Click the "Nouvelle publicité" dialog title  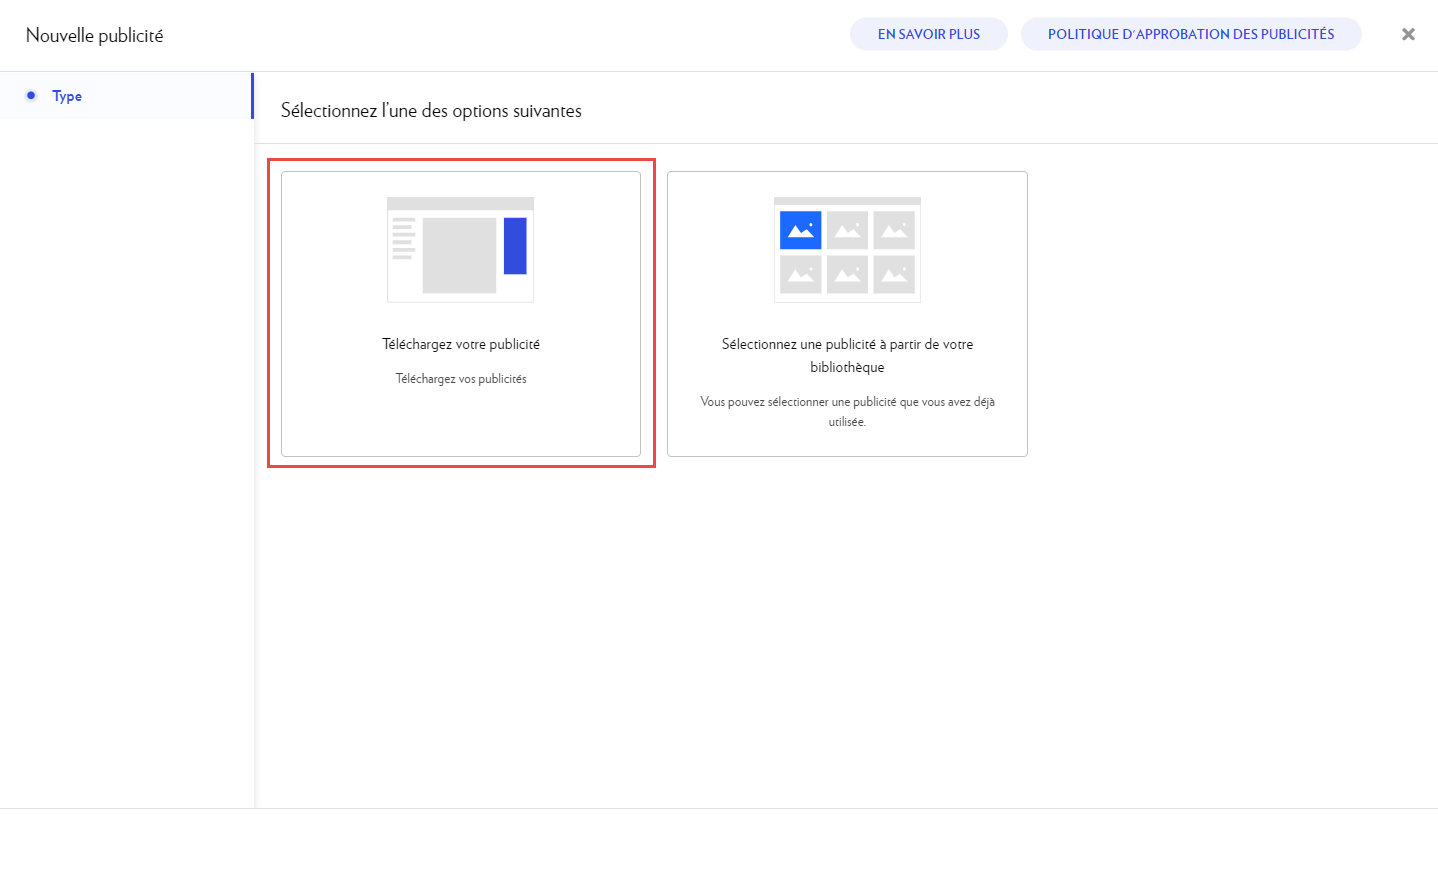(94, 35)
